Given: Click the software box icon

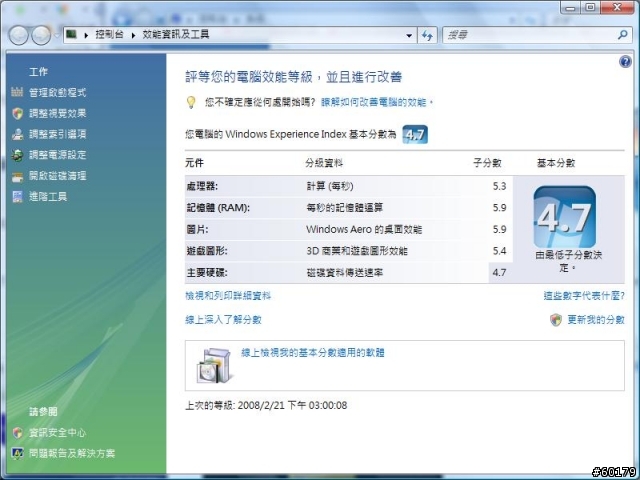Looking at the screenshot, I should coord(215,366).
